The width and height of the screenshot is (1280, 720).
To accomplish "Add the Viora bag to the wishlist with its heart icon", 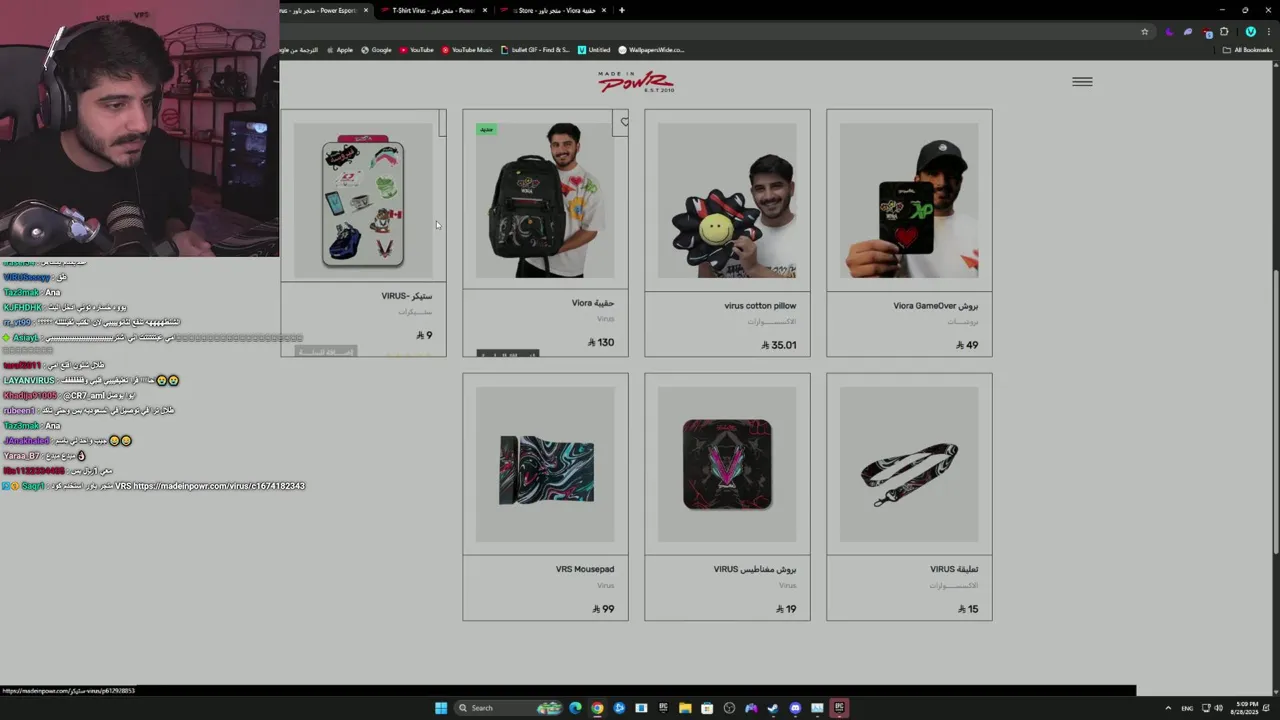I will coord(624,123).
